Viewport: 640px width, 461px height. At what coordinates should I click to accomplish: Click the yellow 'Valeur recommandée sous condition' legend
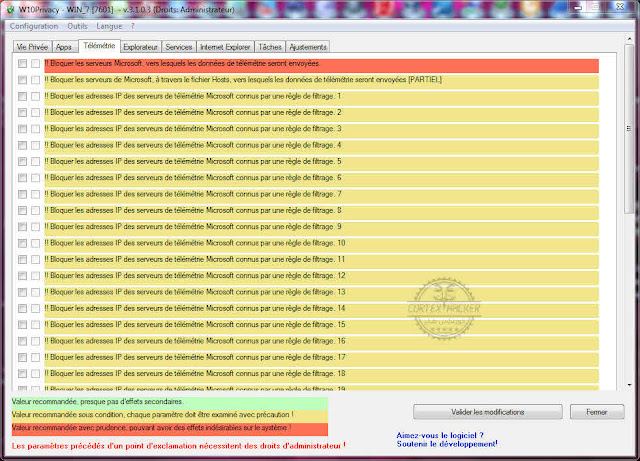pos(169,415)
